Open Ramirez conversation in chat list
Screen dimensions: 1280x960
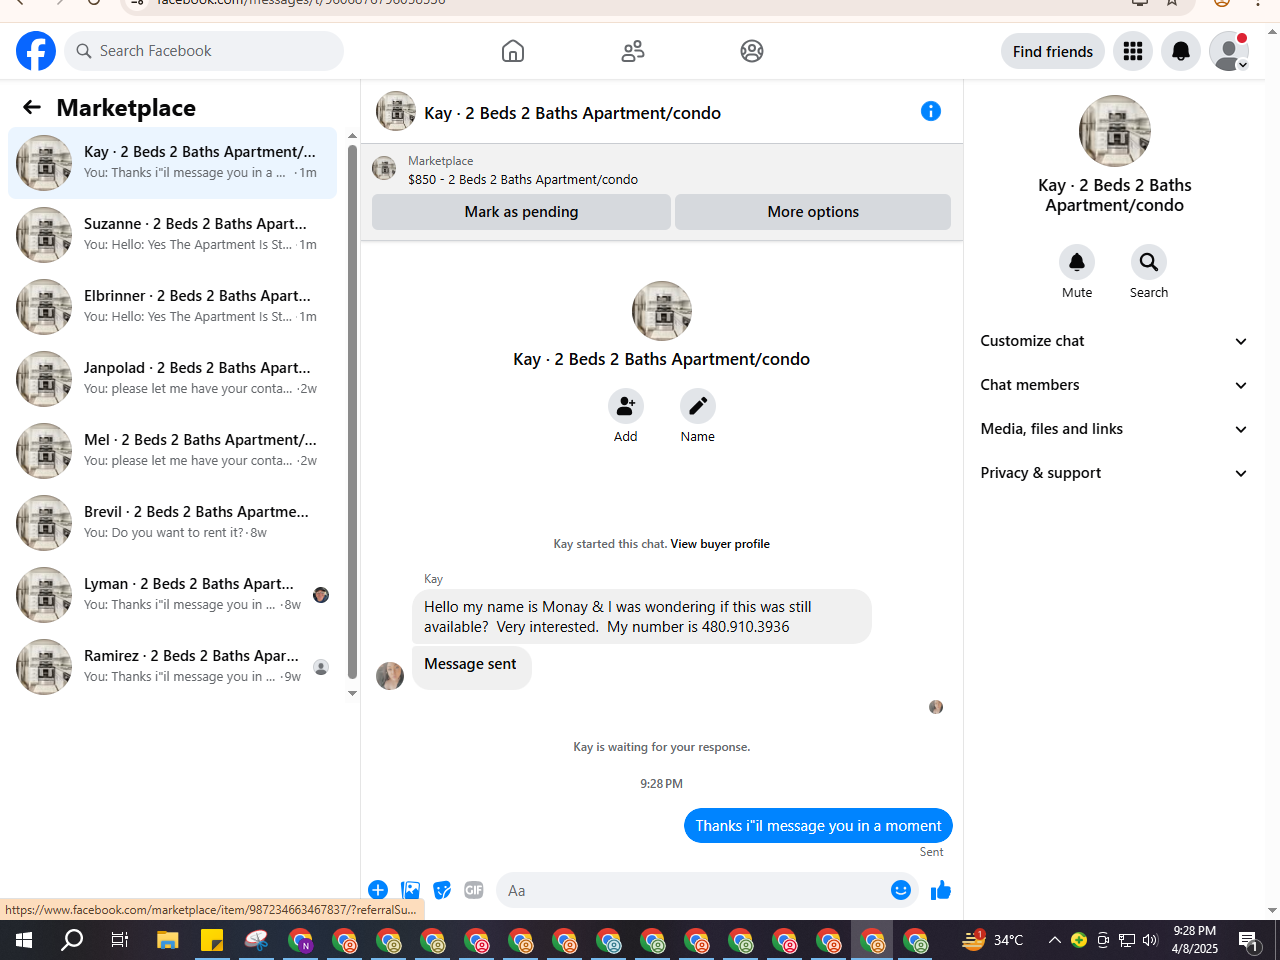pyautogui.click(x=172, y=667)
